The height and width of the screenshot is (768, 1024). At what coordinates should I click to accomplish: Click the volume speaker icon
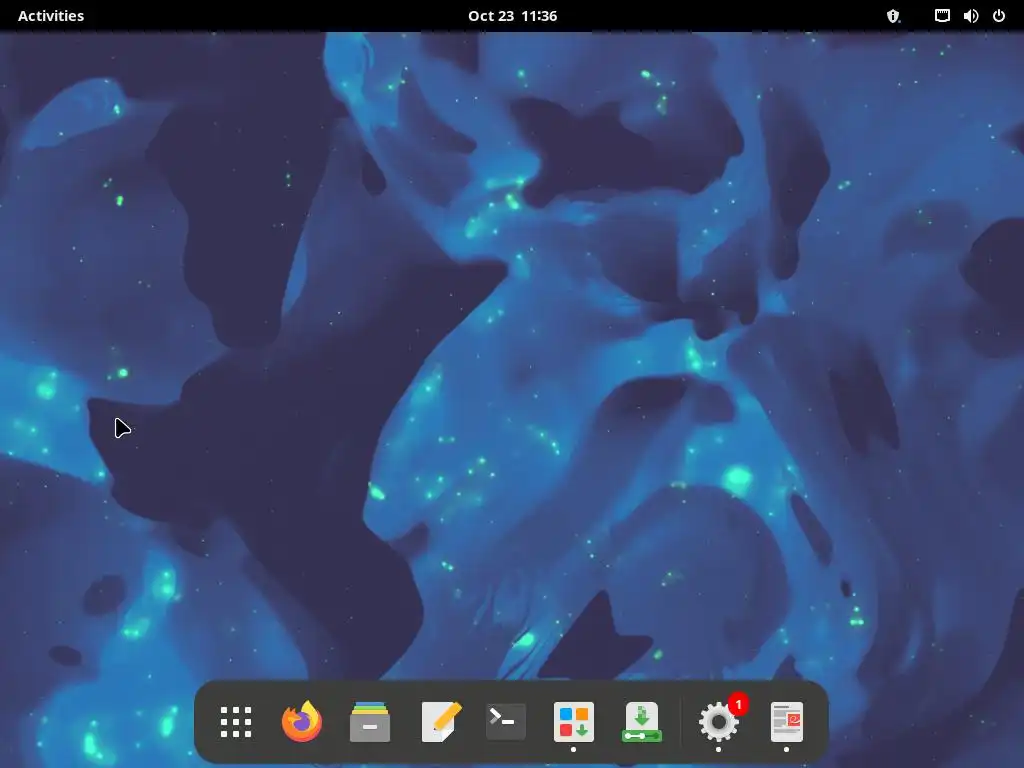(970, 16)
